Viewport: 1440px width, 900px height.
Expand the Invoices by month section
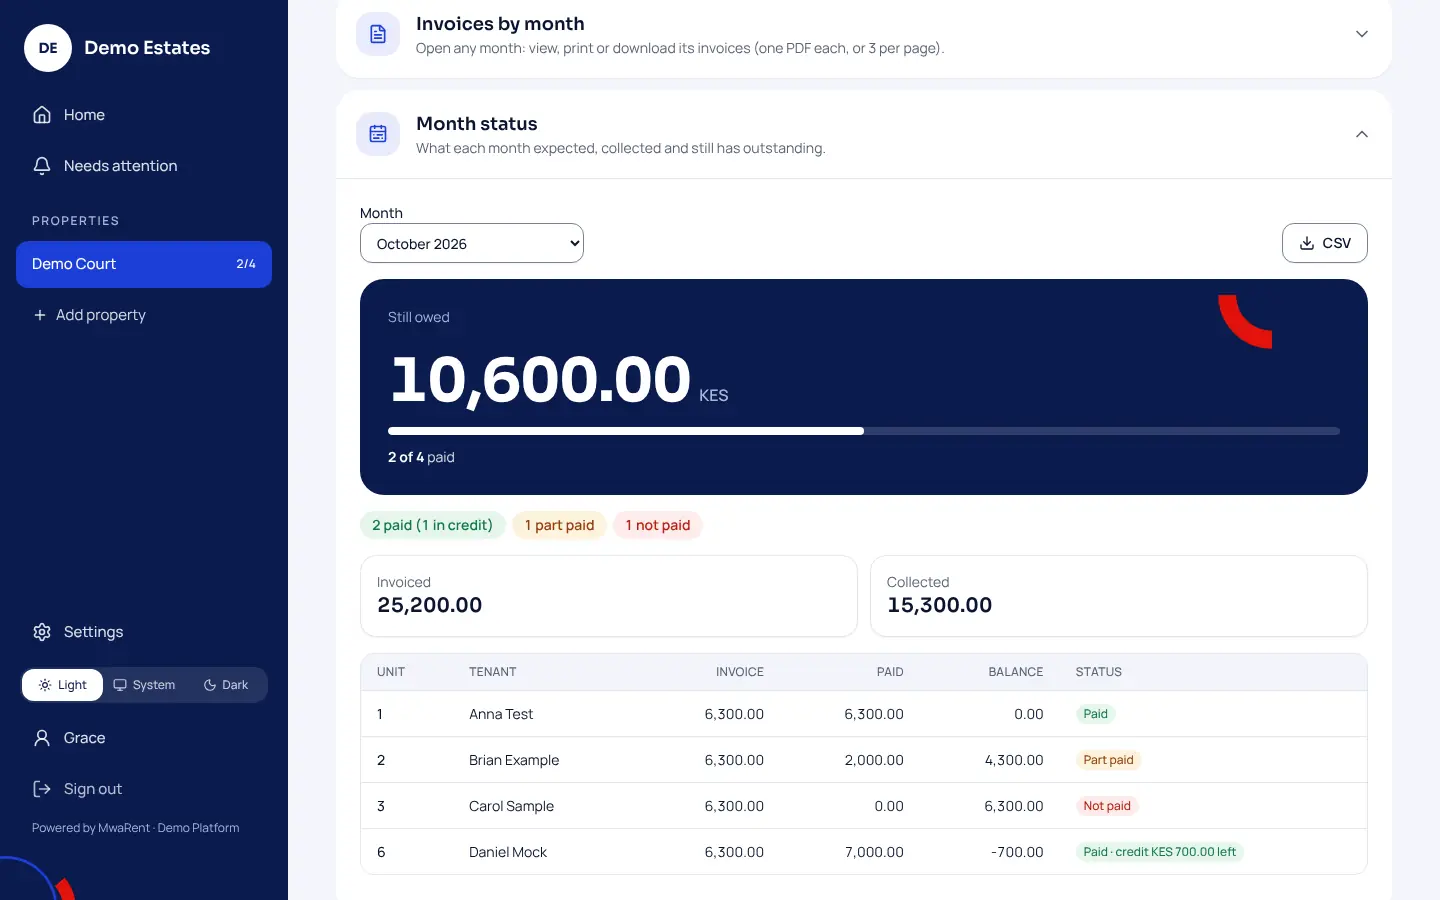coord(1362,34)
